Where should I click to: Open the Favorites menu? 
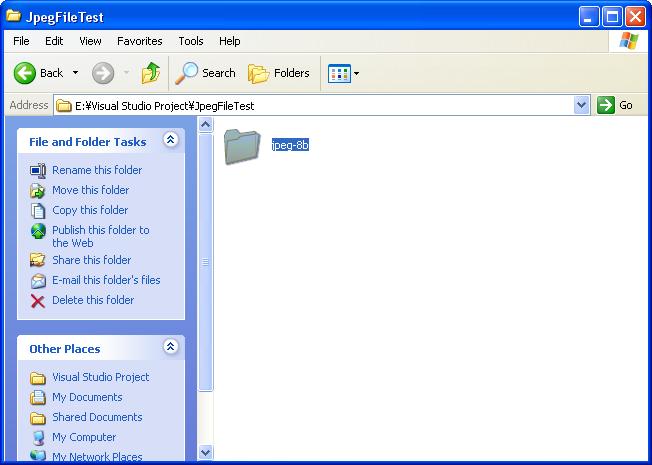click(139, 41)
